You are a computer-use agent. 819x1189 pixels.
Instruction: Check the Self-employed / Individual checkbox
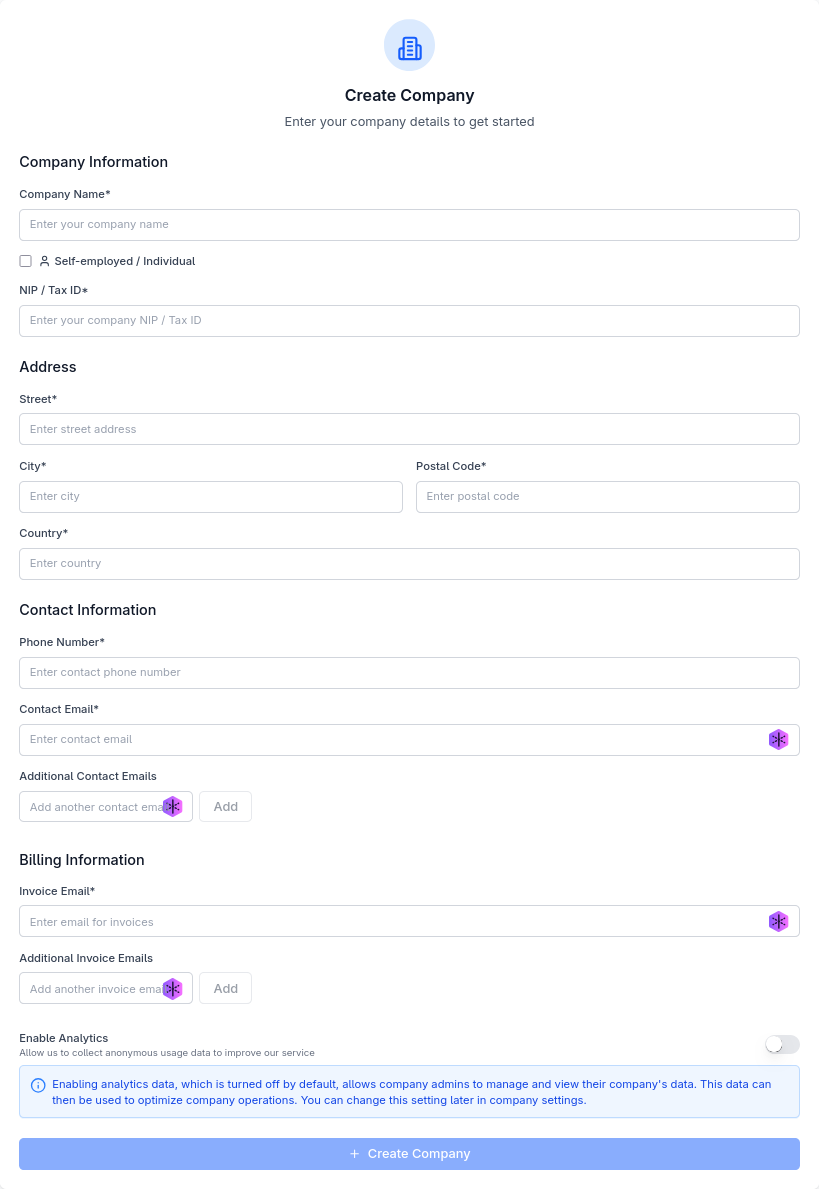(x=25, y=261)
